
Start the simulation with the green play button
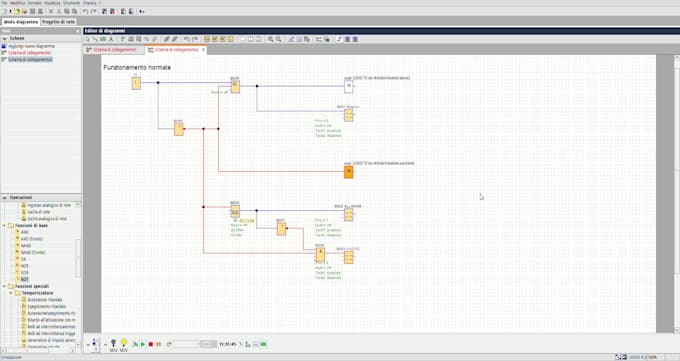click(x=143, y=344)
